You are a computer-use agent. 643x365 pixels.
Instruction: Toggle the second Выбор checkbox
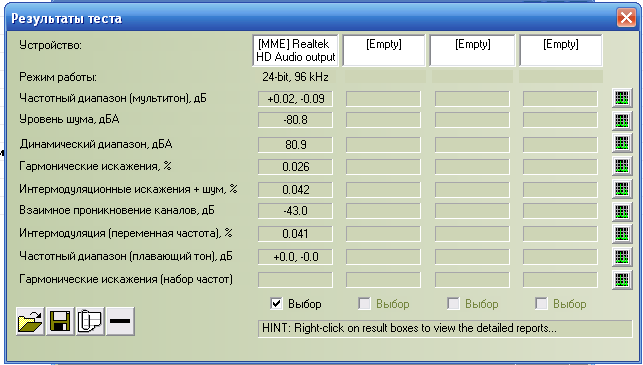pyautogui.click(x=364, y=304)
